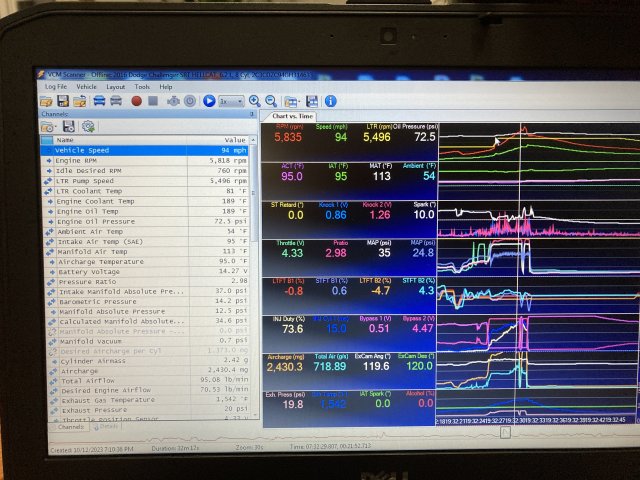Screen dimensions: 640x480
Task: Select the LTR Pump Speed channel row
Action: pyautogui.click(x=146, y=181)
